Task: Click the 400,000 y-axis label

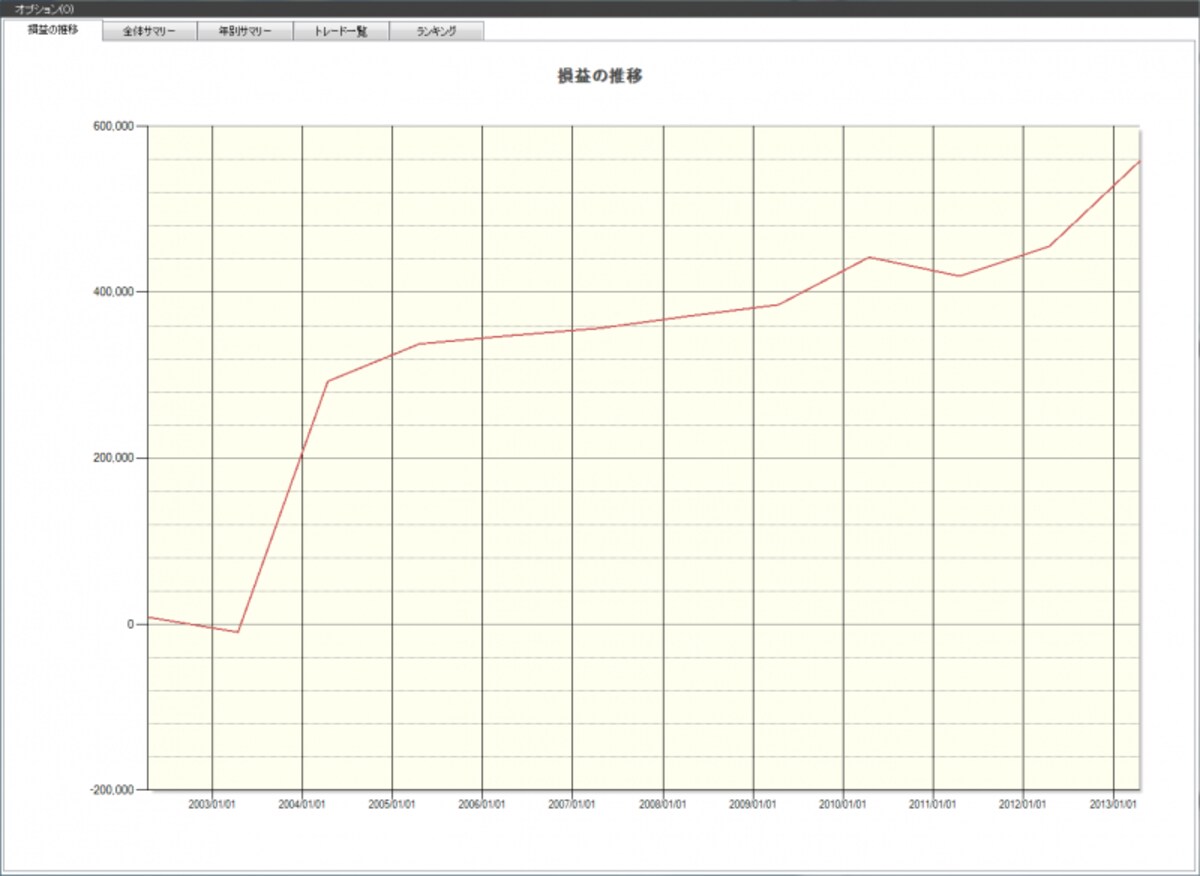Action: [114, 292]
